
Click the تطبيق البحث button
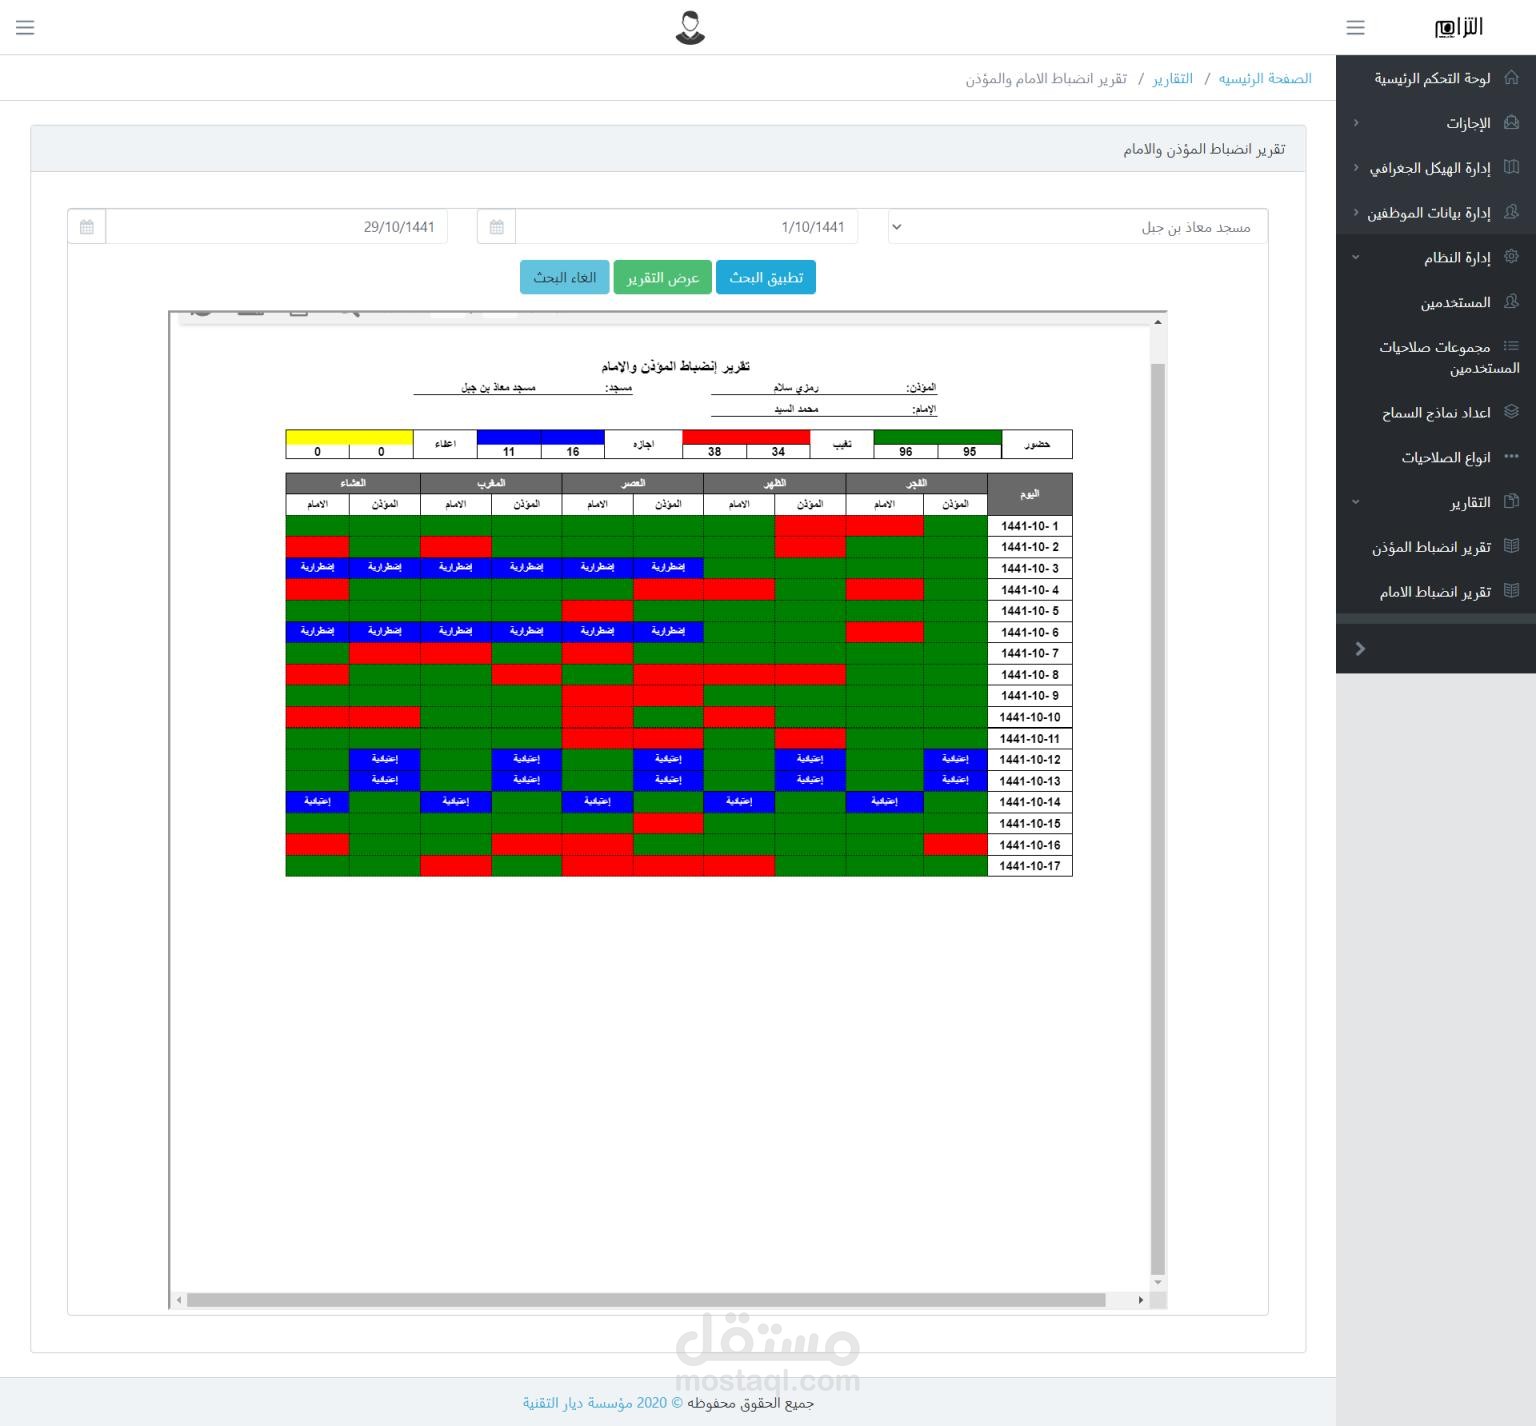(x=766, y=278)
